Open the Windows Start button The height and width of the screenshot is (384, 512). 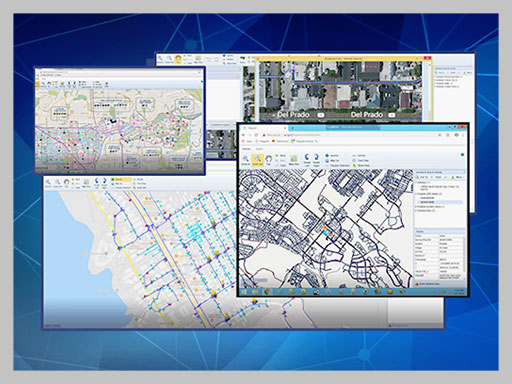(x=244, y=292)
